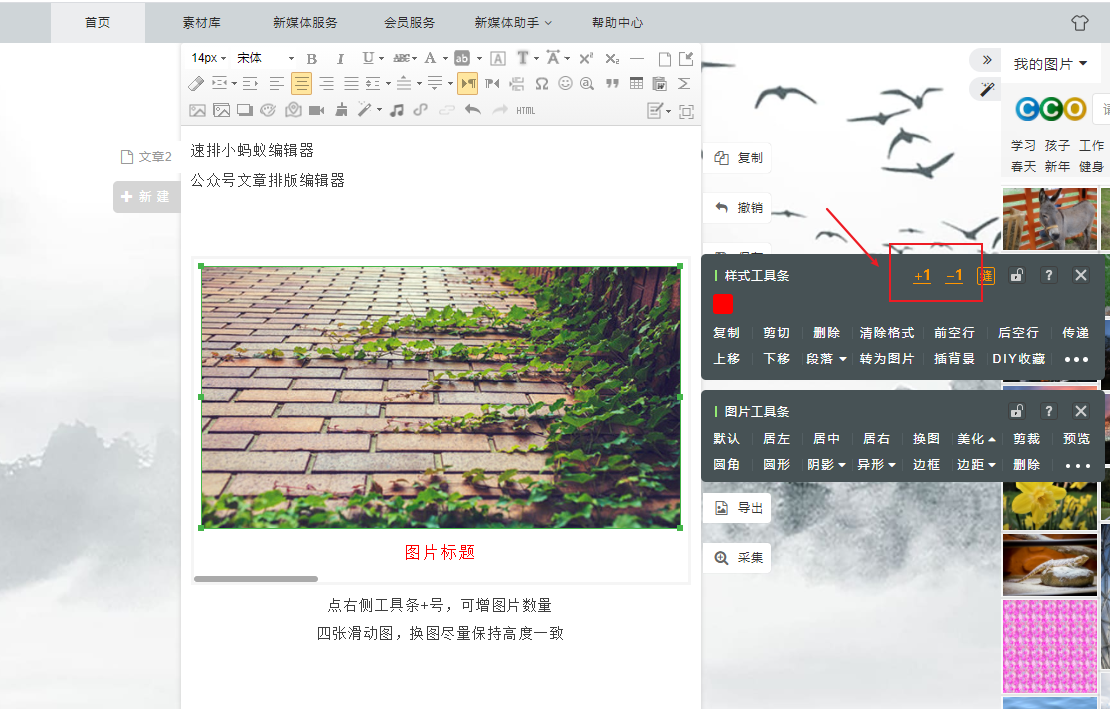Click the 采集 side button
The width and height of the screenshot is (1110, 709).
click(x=737, y=558)
